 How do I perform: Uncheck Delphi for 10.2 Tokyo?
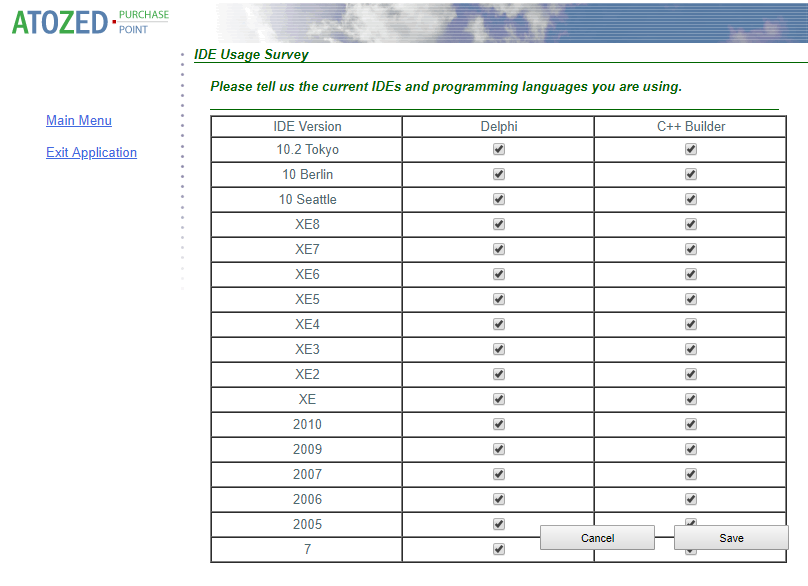point(497,149)
